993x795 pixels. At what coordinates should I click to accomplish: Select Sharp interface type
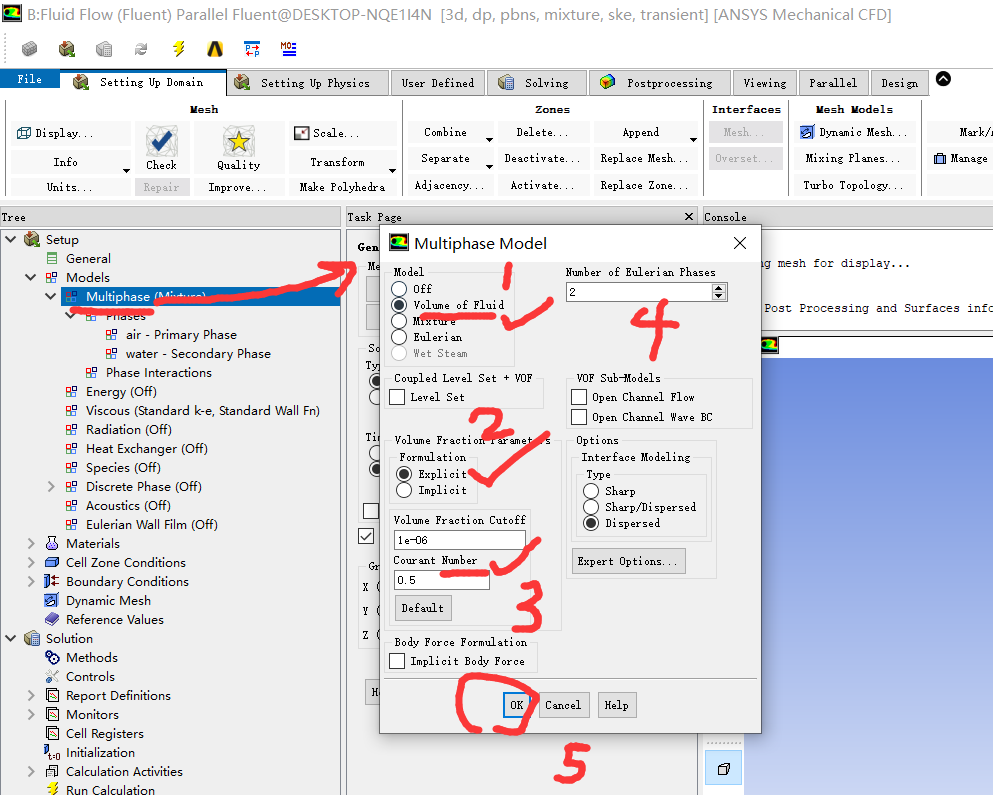tap(591, 491)
